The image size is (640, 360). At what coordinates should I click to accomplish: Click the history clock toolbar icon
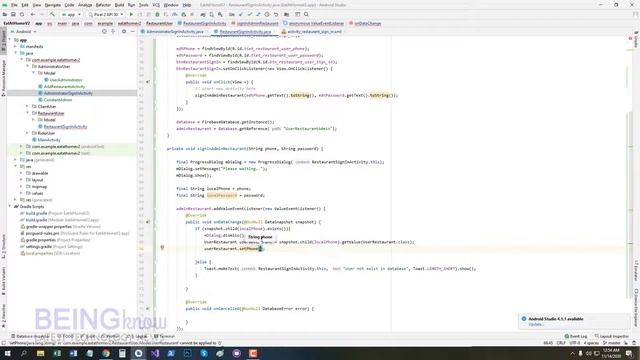(267, 14)
